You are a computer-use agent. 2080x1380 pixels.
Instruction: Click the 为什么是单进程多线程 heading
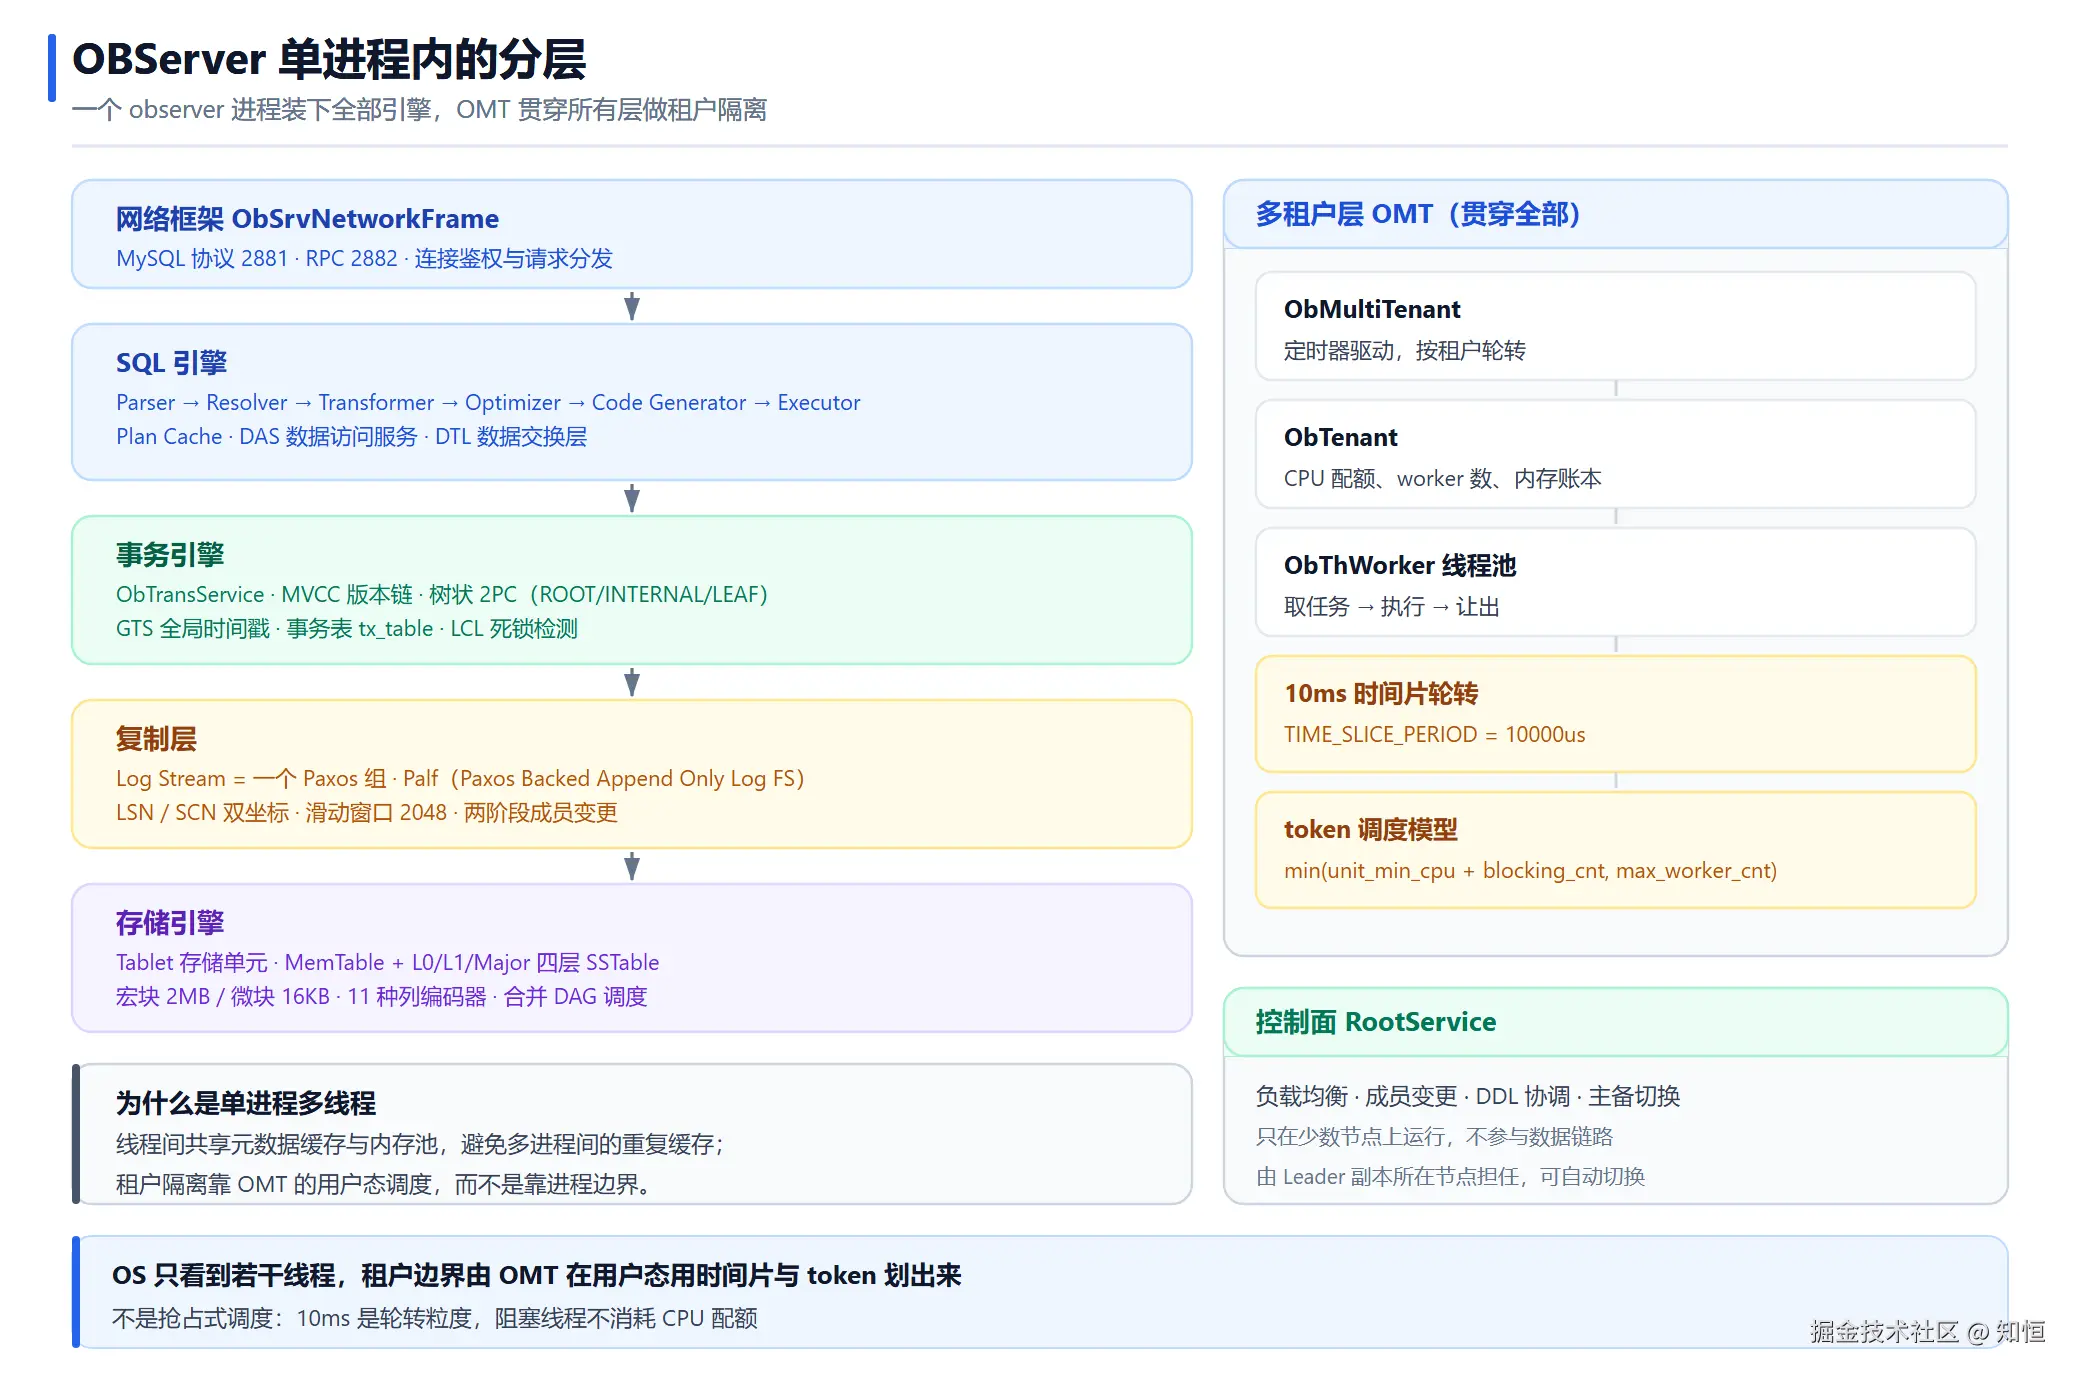click(x=246, y=1103)
